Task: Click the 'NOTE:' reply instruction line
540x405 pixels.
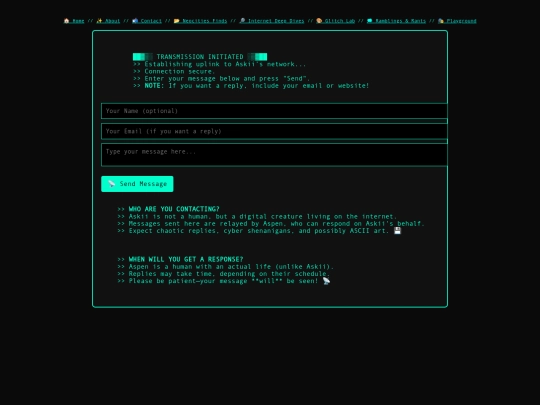Action: (x=251, y=86)
